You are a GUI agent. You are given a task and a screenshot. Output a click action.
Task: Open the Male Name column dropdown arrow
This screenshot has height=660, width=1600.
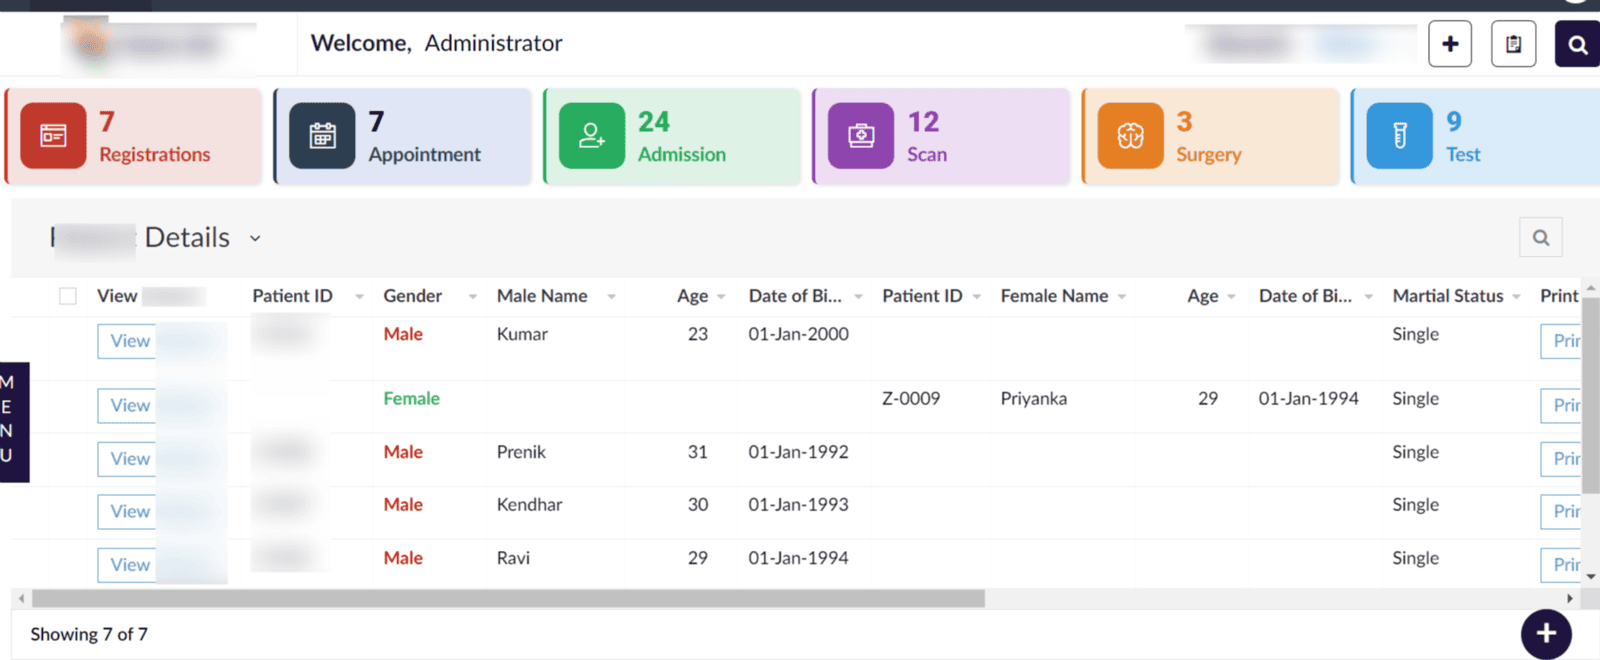coord(611,297)
